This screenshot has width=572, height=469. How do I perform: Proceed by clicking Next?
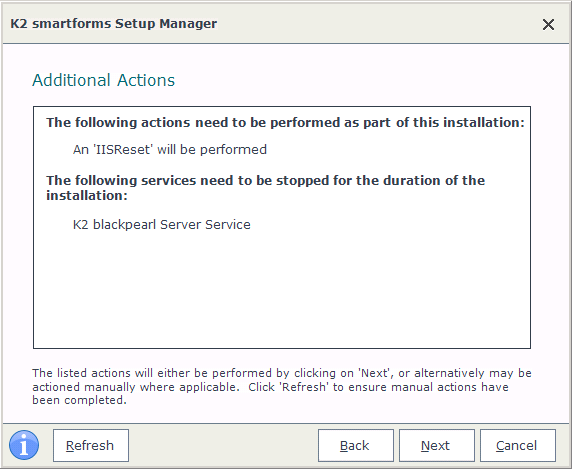(x=437, y=445)
